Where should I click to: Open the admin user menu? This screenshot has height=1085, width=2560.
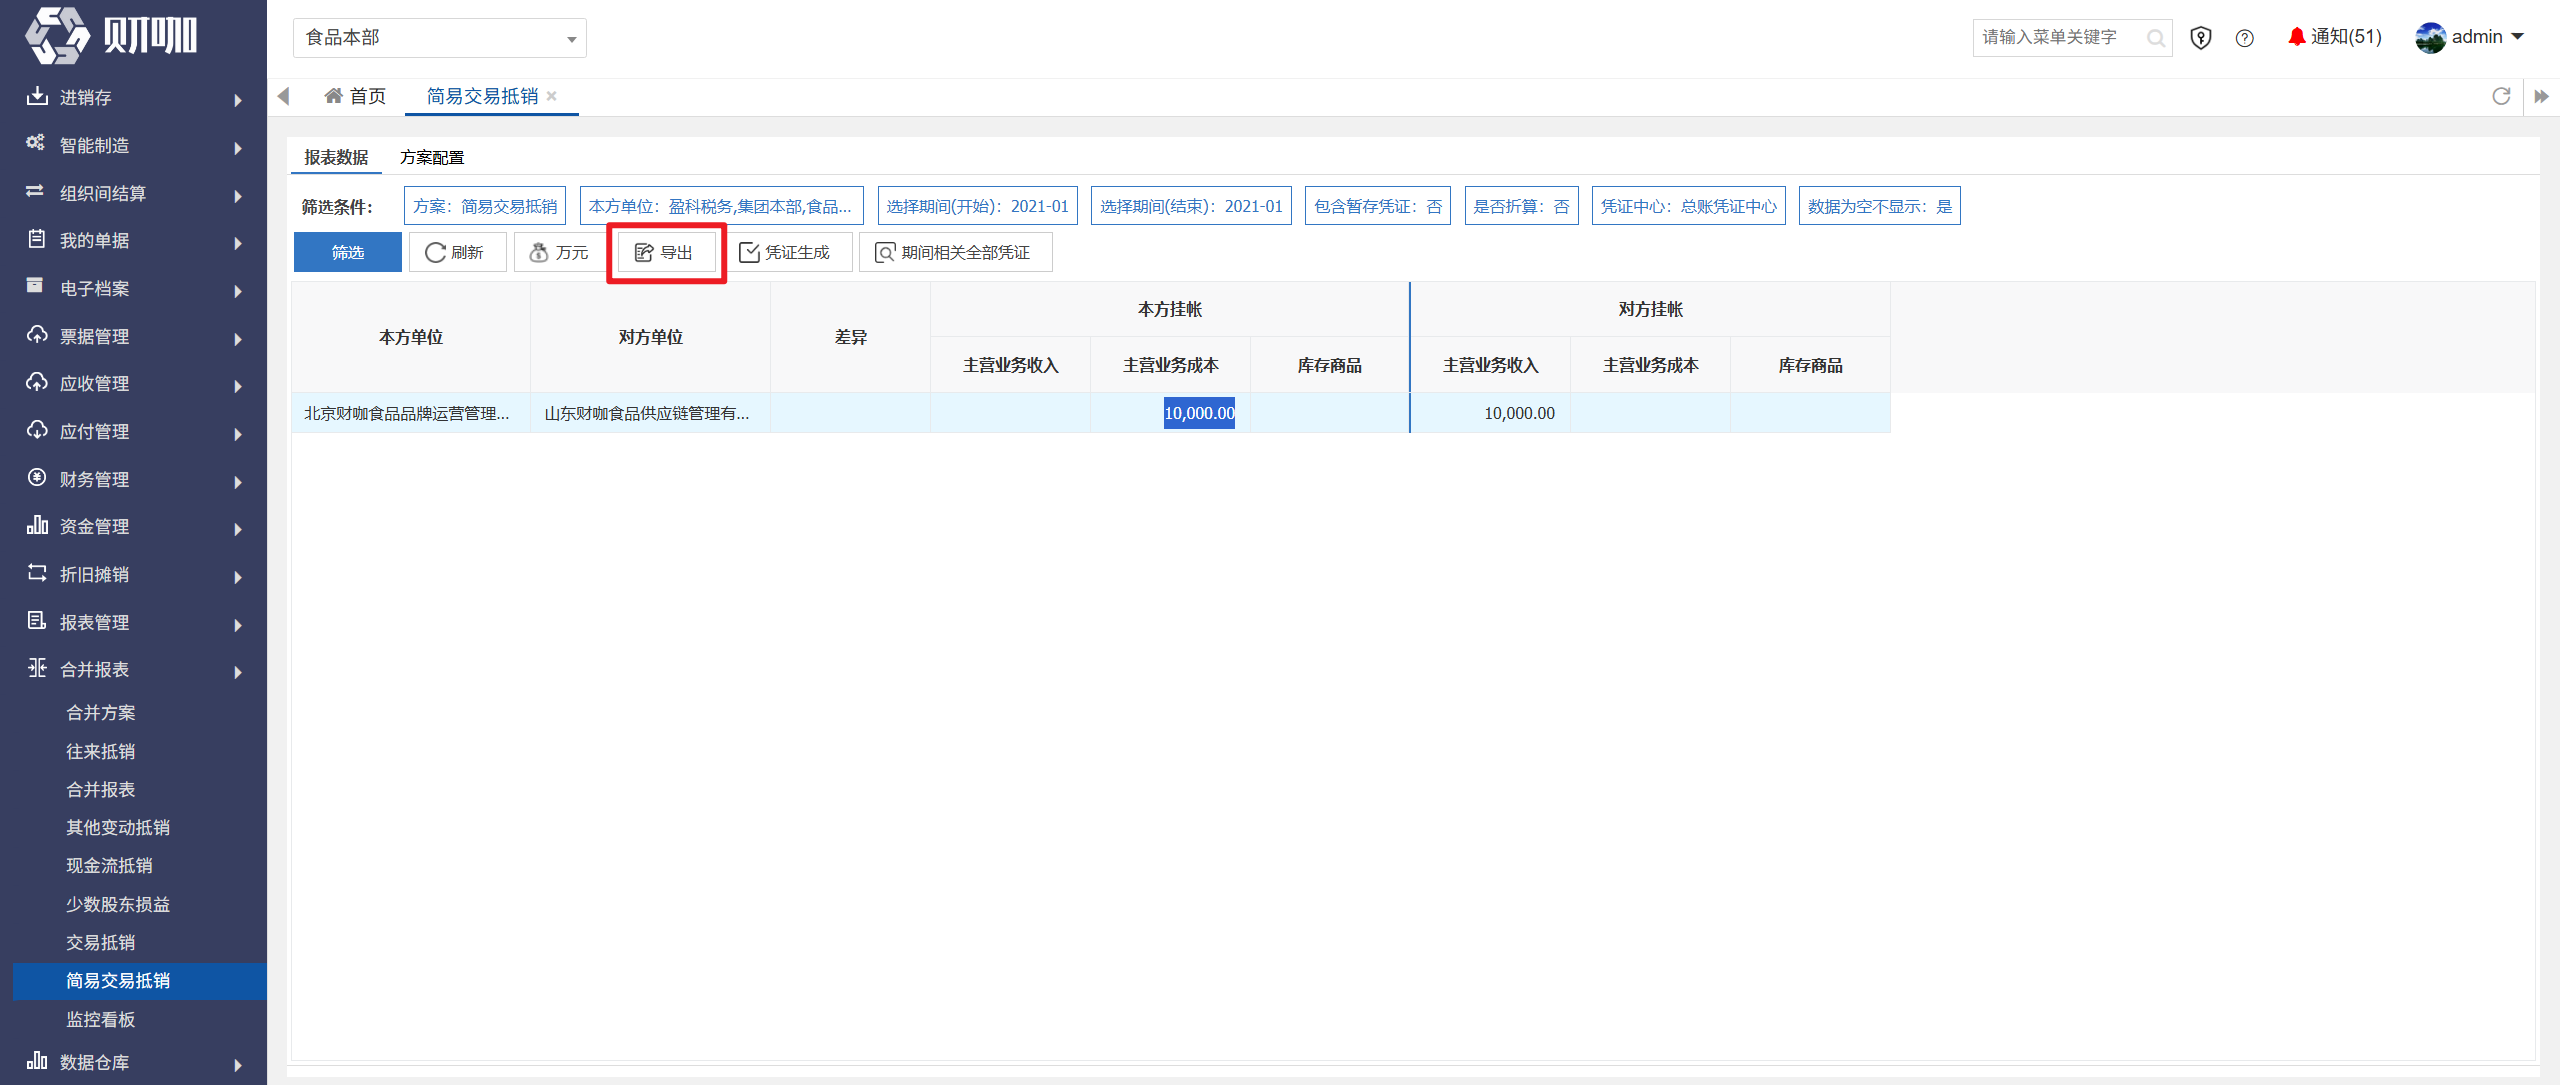(x=2470, y=37)
